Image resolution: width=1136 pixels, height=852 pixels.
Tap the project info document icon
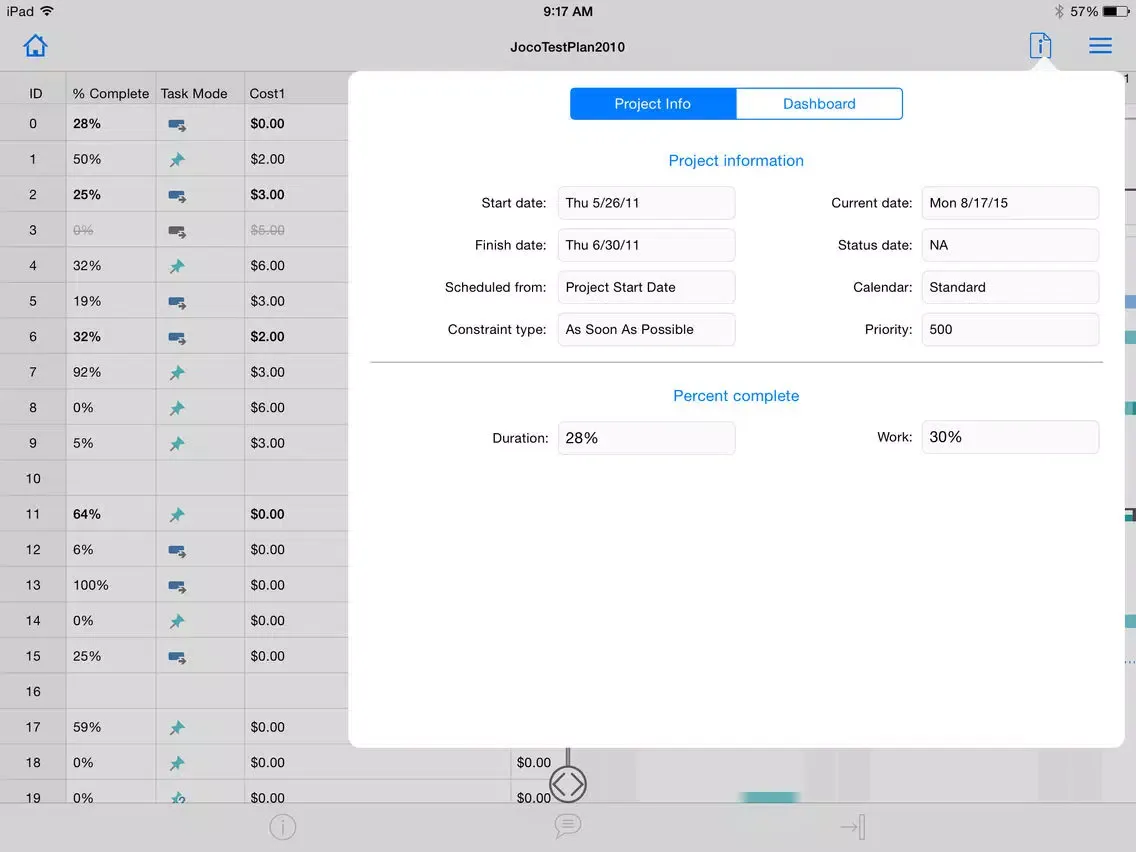tap(1040, 46)
